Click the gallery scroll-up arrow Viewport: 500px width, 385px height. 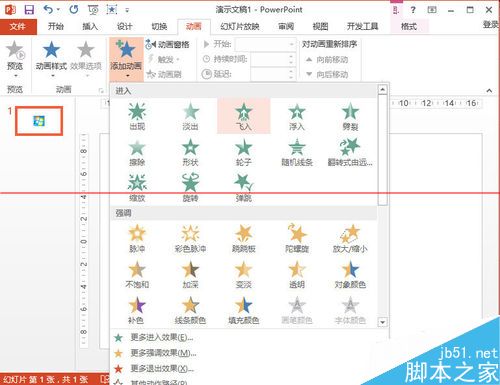pyautogui.click(x=382, y=89)
